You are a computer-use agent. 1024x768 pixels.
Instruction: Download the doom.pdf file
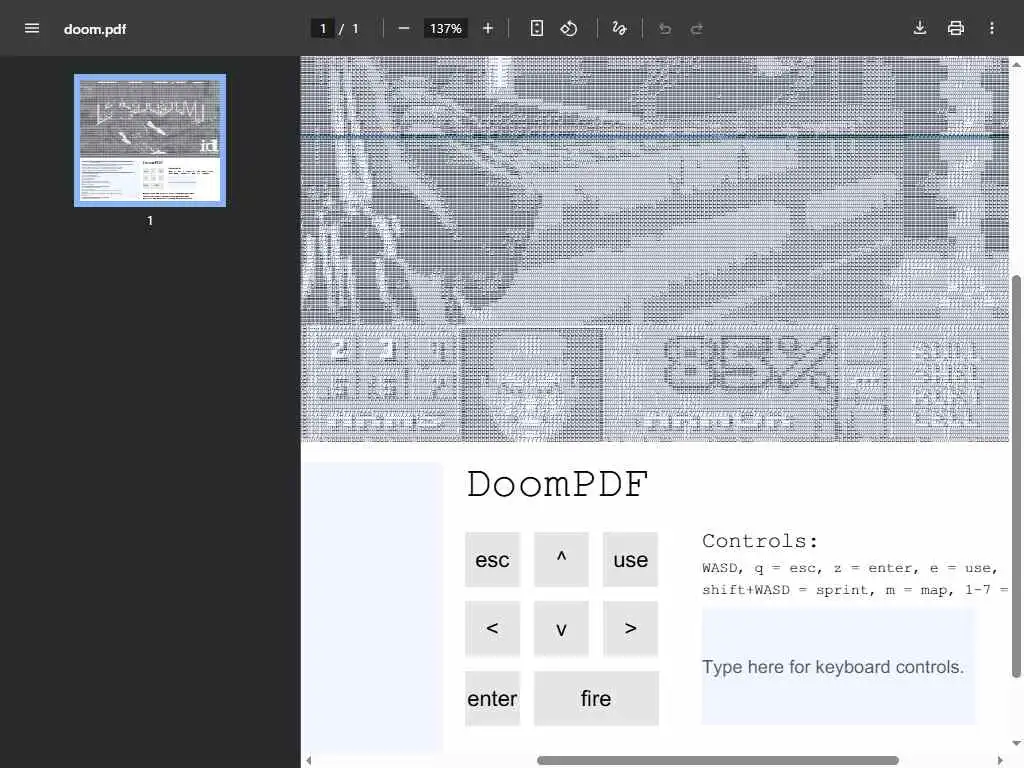click(920, 28)
